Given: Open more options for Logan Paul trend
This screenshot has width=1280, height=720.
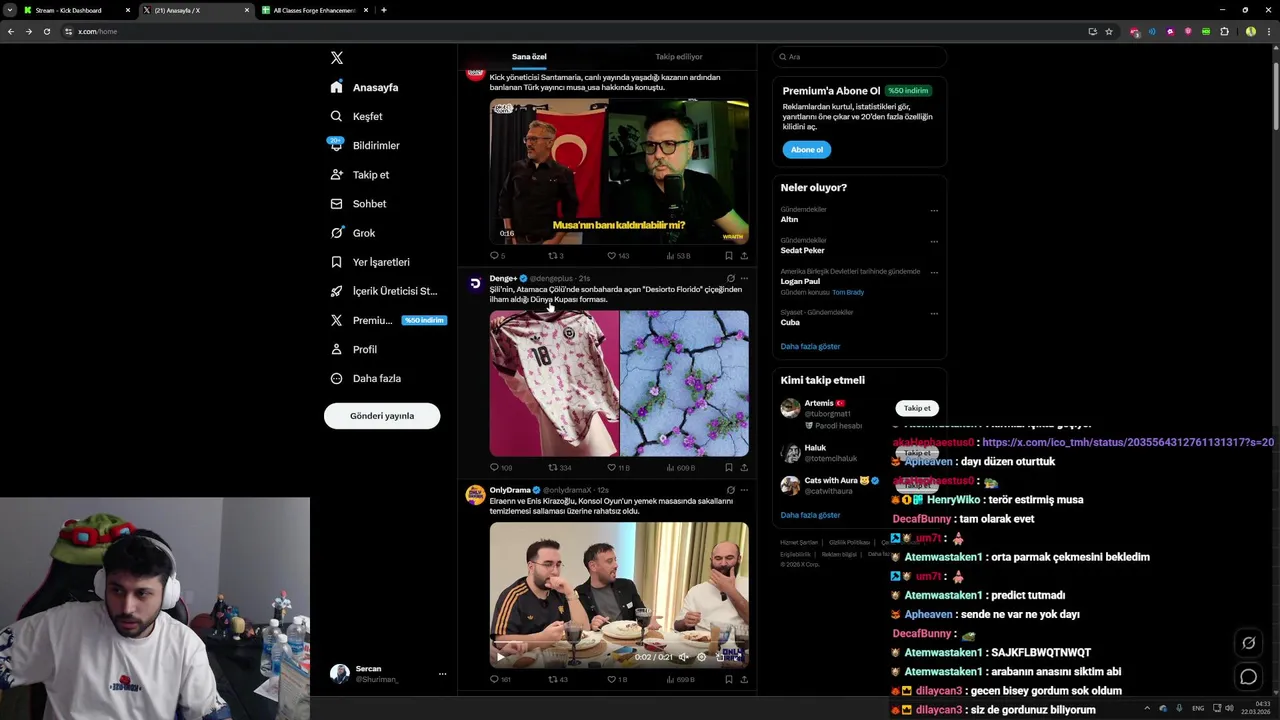Looking at the screenshot, I should (934, 272).
